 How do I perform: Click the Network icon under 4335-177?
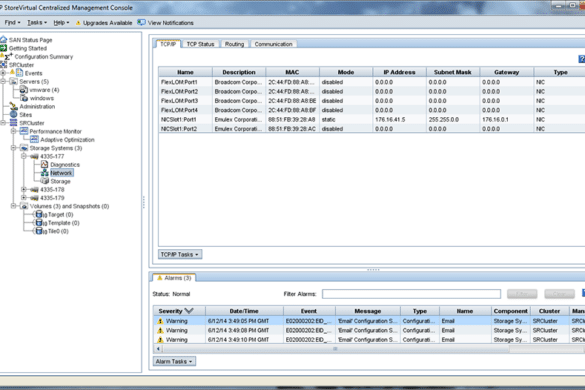coord(45,173)
